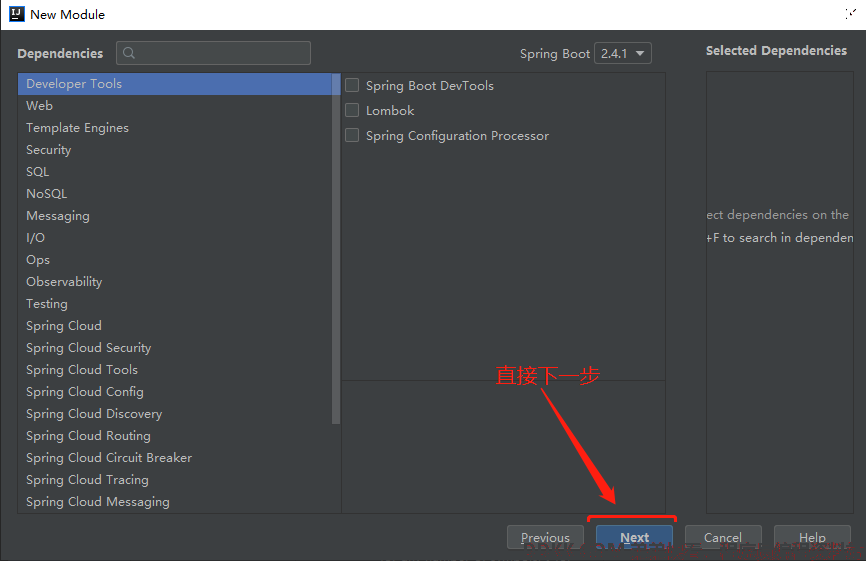Viewport: 866px width, 561px height.
Task: Select the Ops category
Action: point(175,260)
